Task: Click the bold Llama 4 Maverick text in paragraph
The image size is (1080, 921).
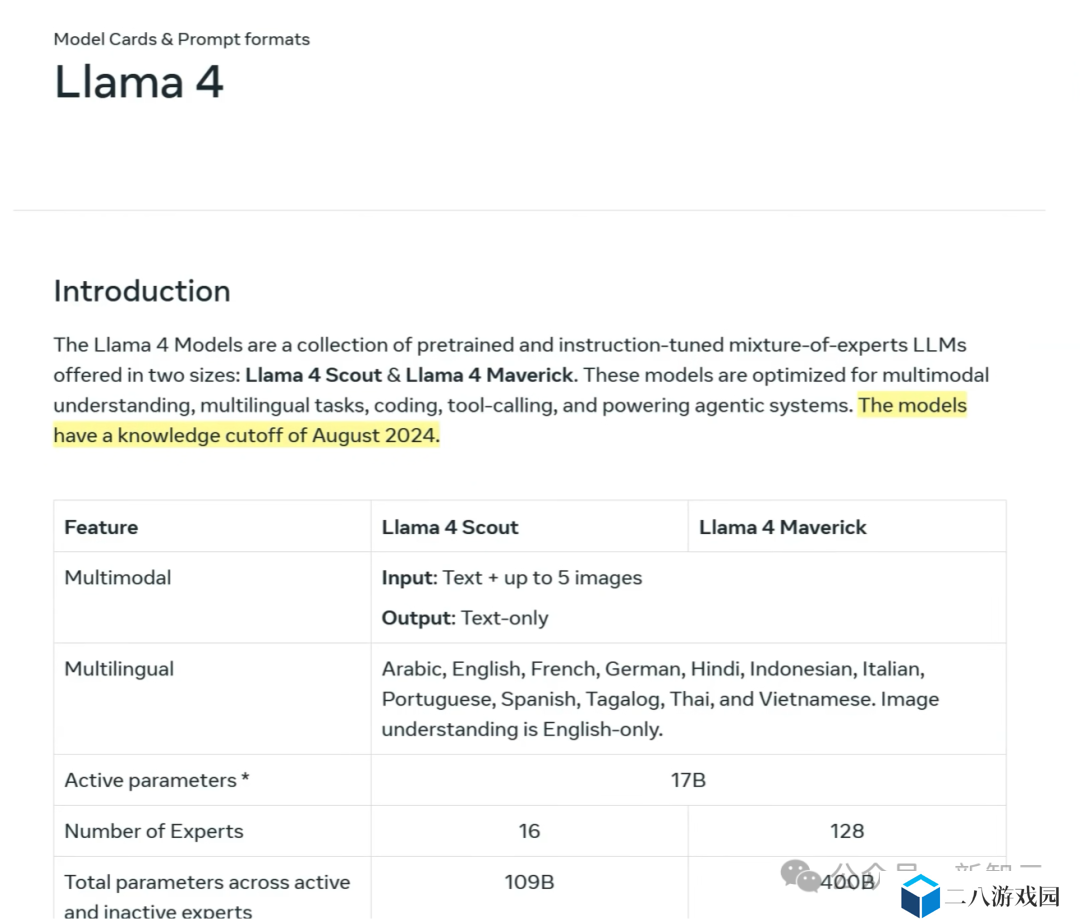Action: coord(489,375)
